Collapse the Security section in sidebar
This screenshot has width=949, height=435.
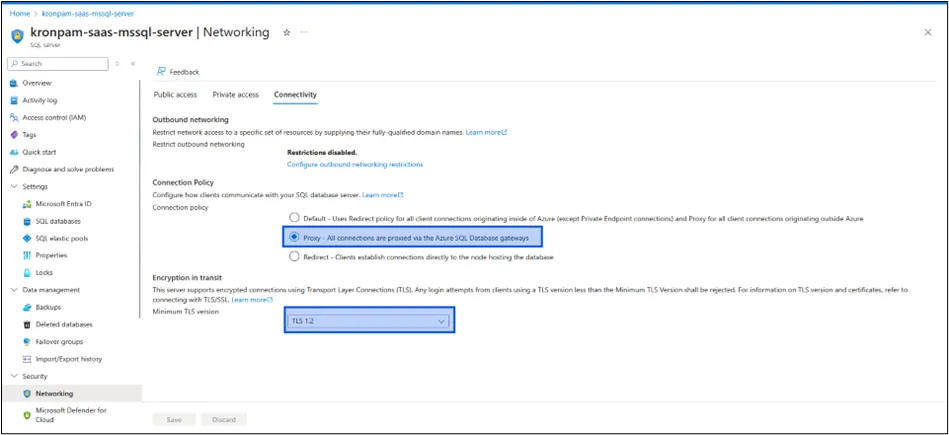click(x=14, y=376)
